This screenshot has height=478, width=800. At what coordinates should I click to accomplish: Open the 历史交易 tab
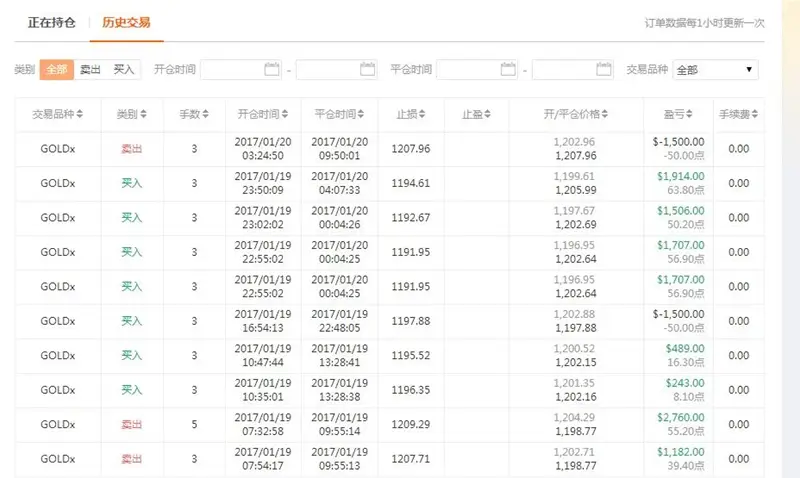point(126,22)
